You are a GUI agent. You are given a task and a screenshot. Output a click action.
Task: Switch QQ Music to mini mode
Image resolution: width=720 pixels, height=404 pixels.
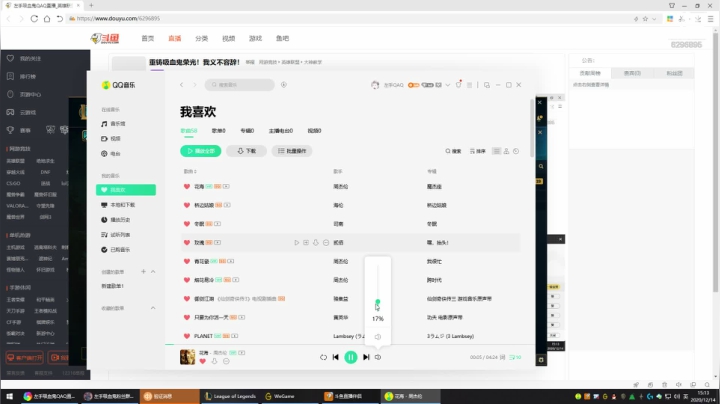coord(487,85)
